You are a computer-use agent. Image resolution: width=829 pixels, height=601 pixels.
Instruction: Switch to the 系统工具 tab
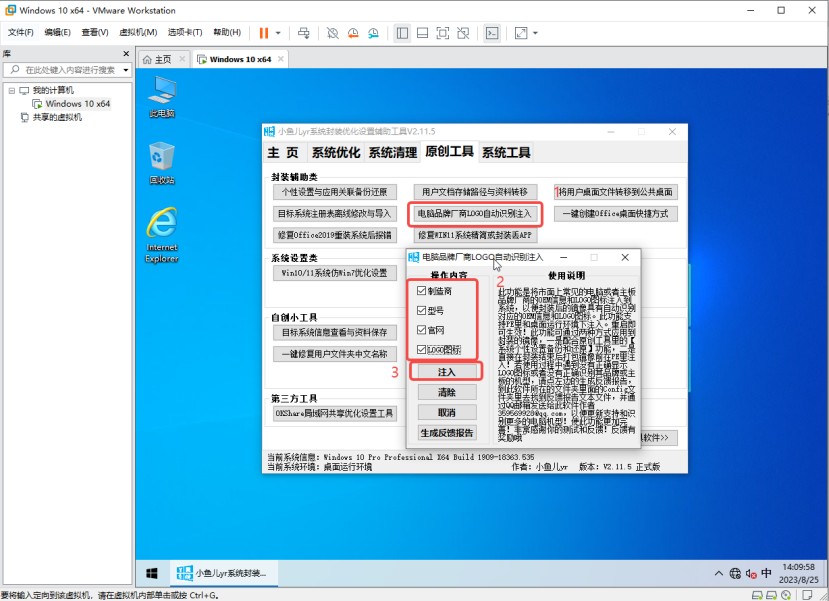506,153
